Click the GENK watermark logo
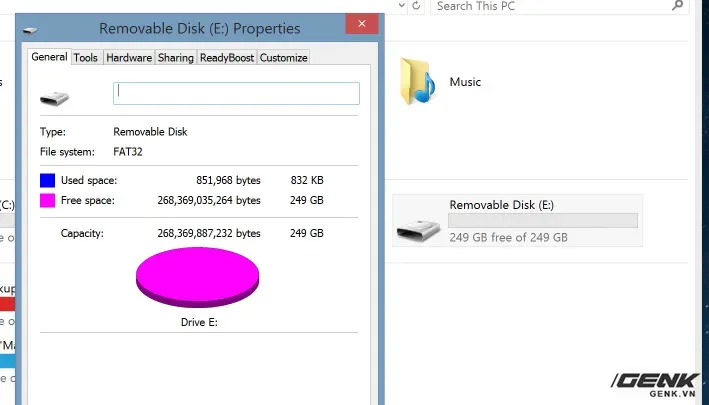Screen dimensions: 709x405 pos(654,385)
